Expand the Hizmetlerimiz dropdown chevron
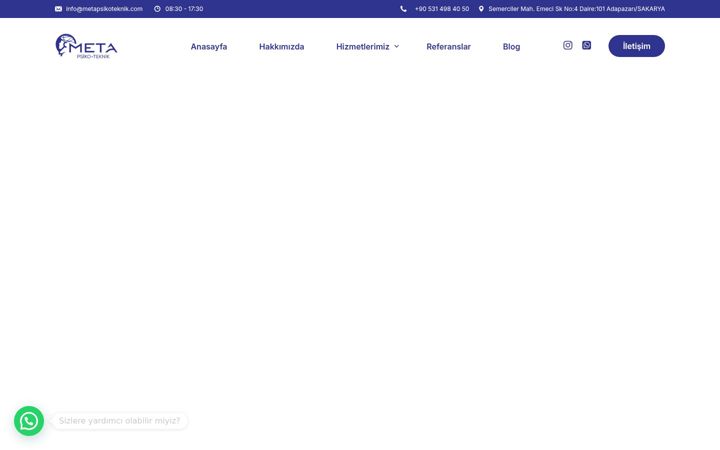The height and width of the screenshot is (450, 720). point(396,46)
